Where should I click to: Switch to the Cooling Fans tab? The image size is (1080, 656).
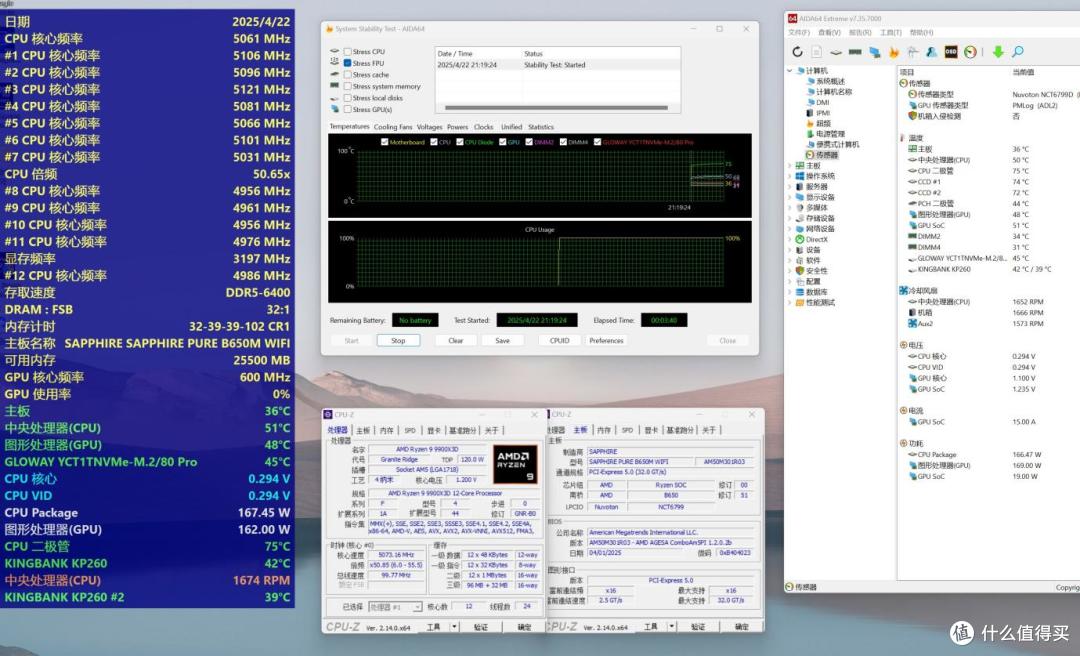point(393,127)
